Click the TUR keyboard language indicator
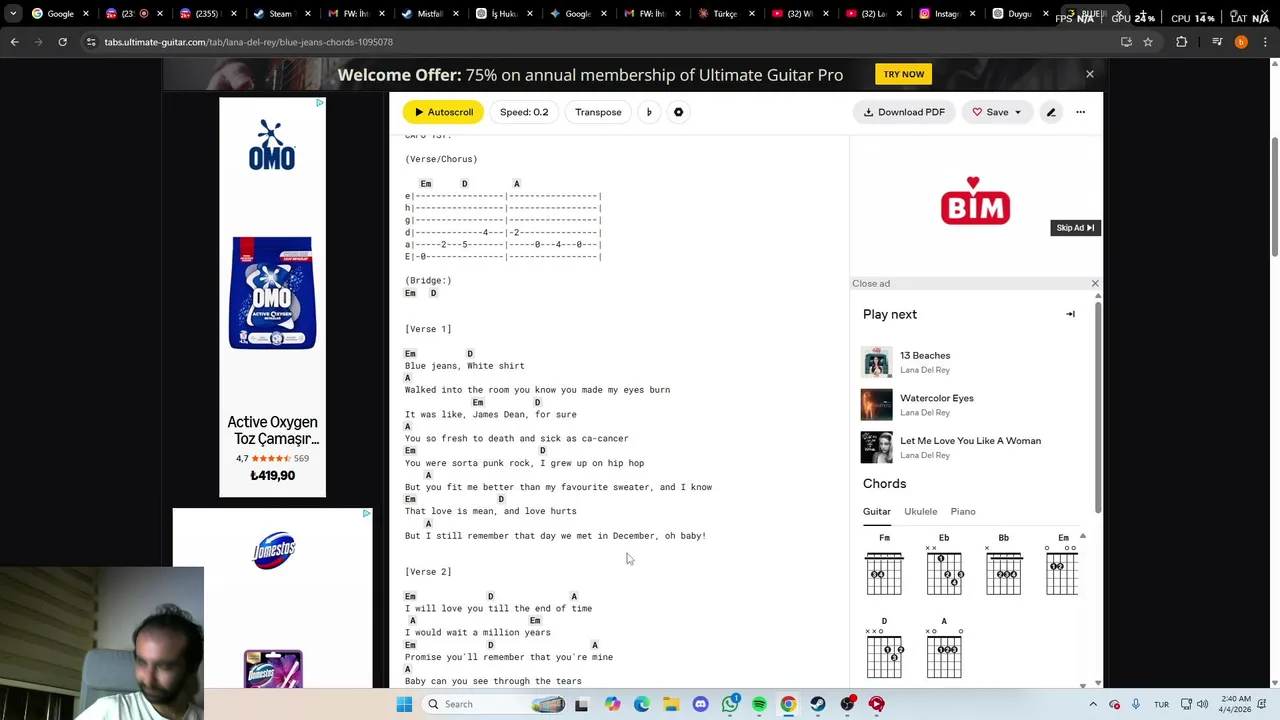Image resolution: width=1280 pixels, height=720 pixels. click(x=1161, y=704)
